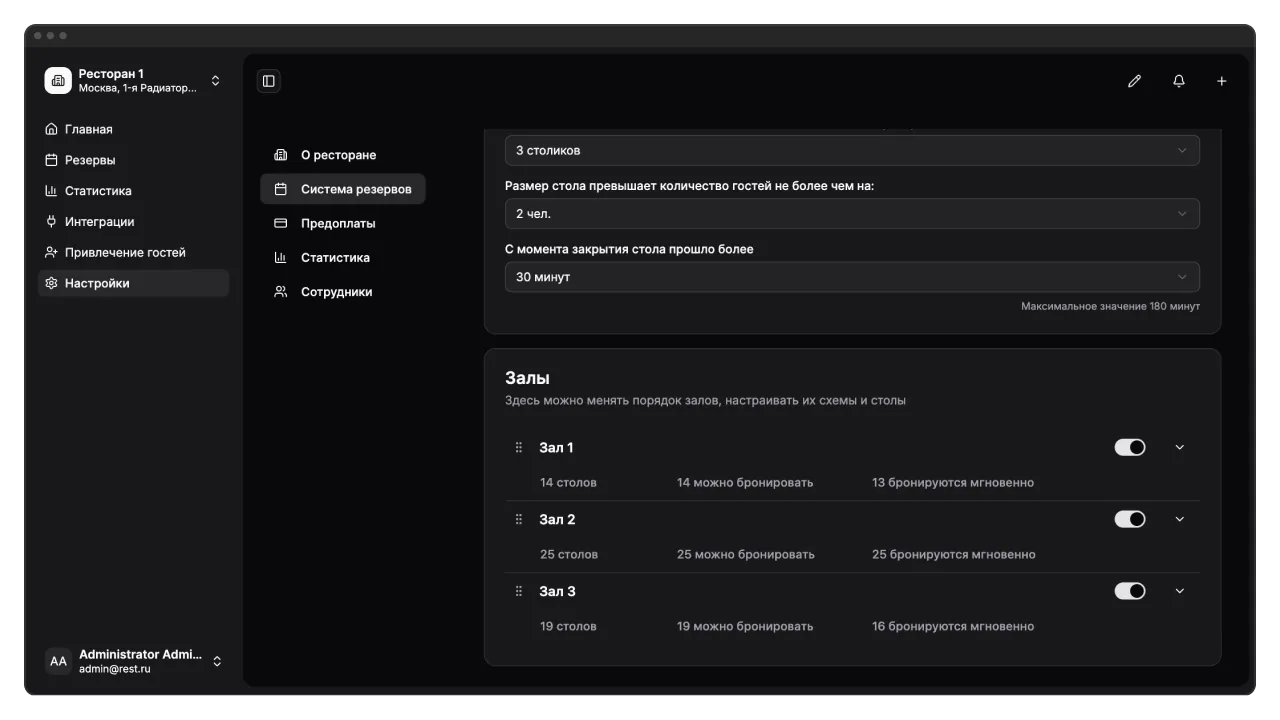Click text 25 бронируются мгновенно
The height and width of the screenshot is (720, 1280).
tap(954, 555)
